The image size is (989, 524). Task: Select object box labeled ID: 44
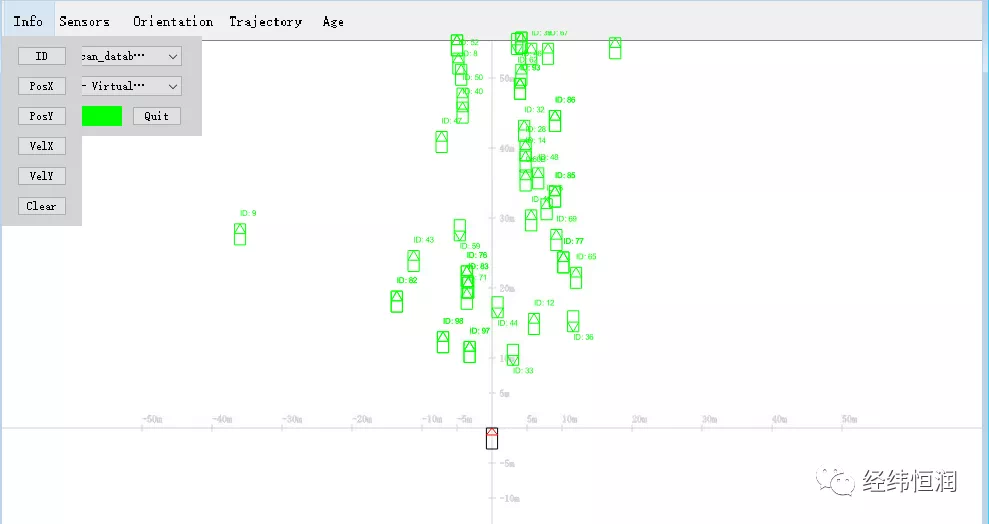(x=497, y=307)
